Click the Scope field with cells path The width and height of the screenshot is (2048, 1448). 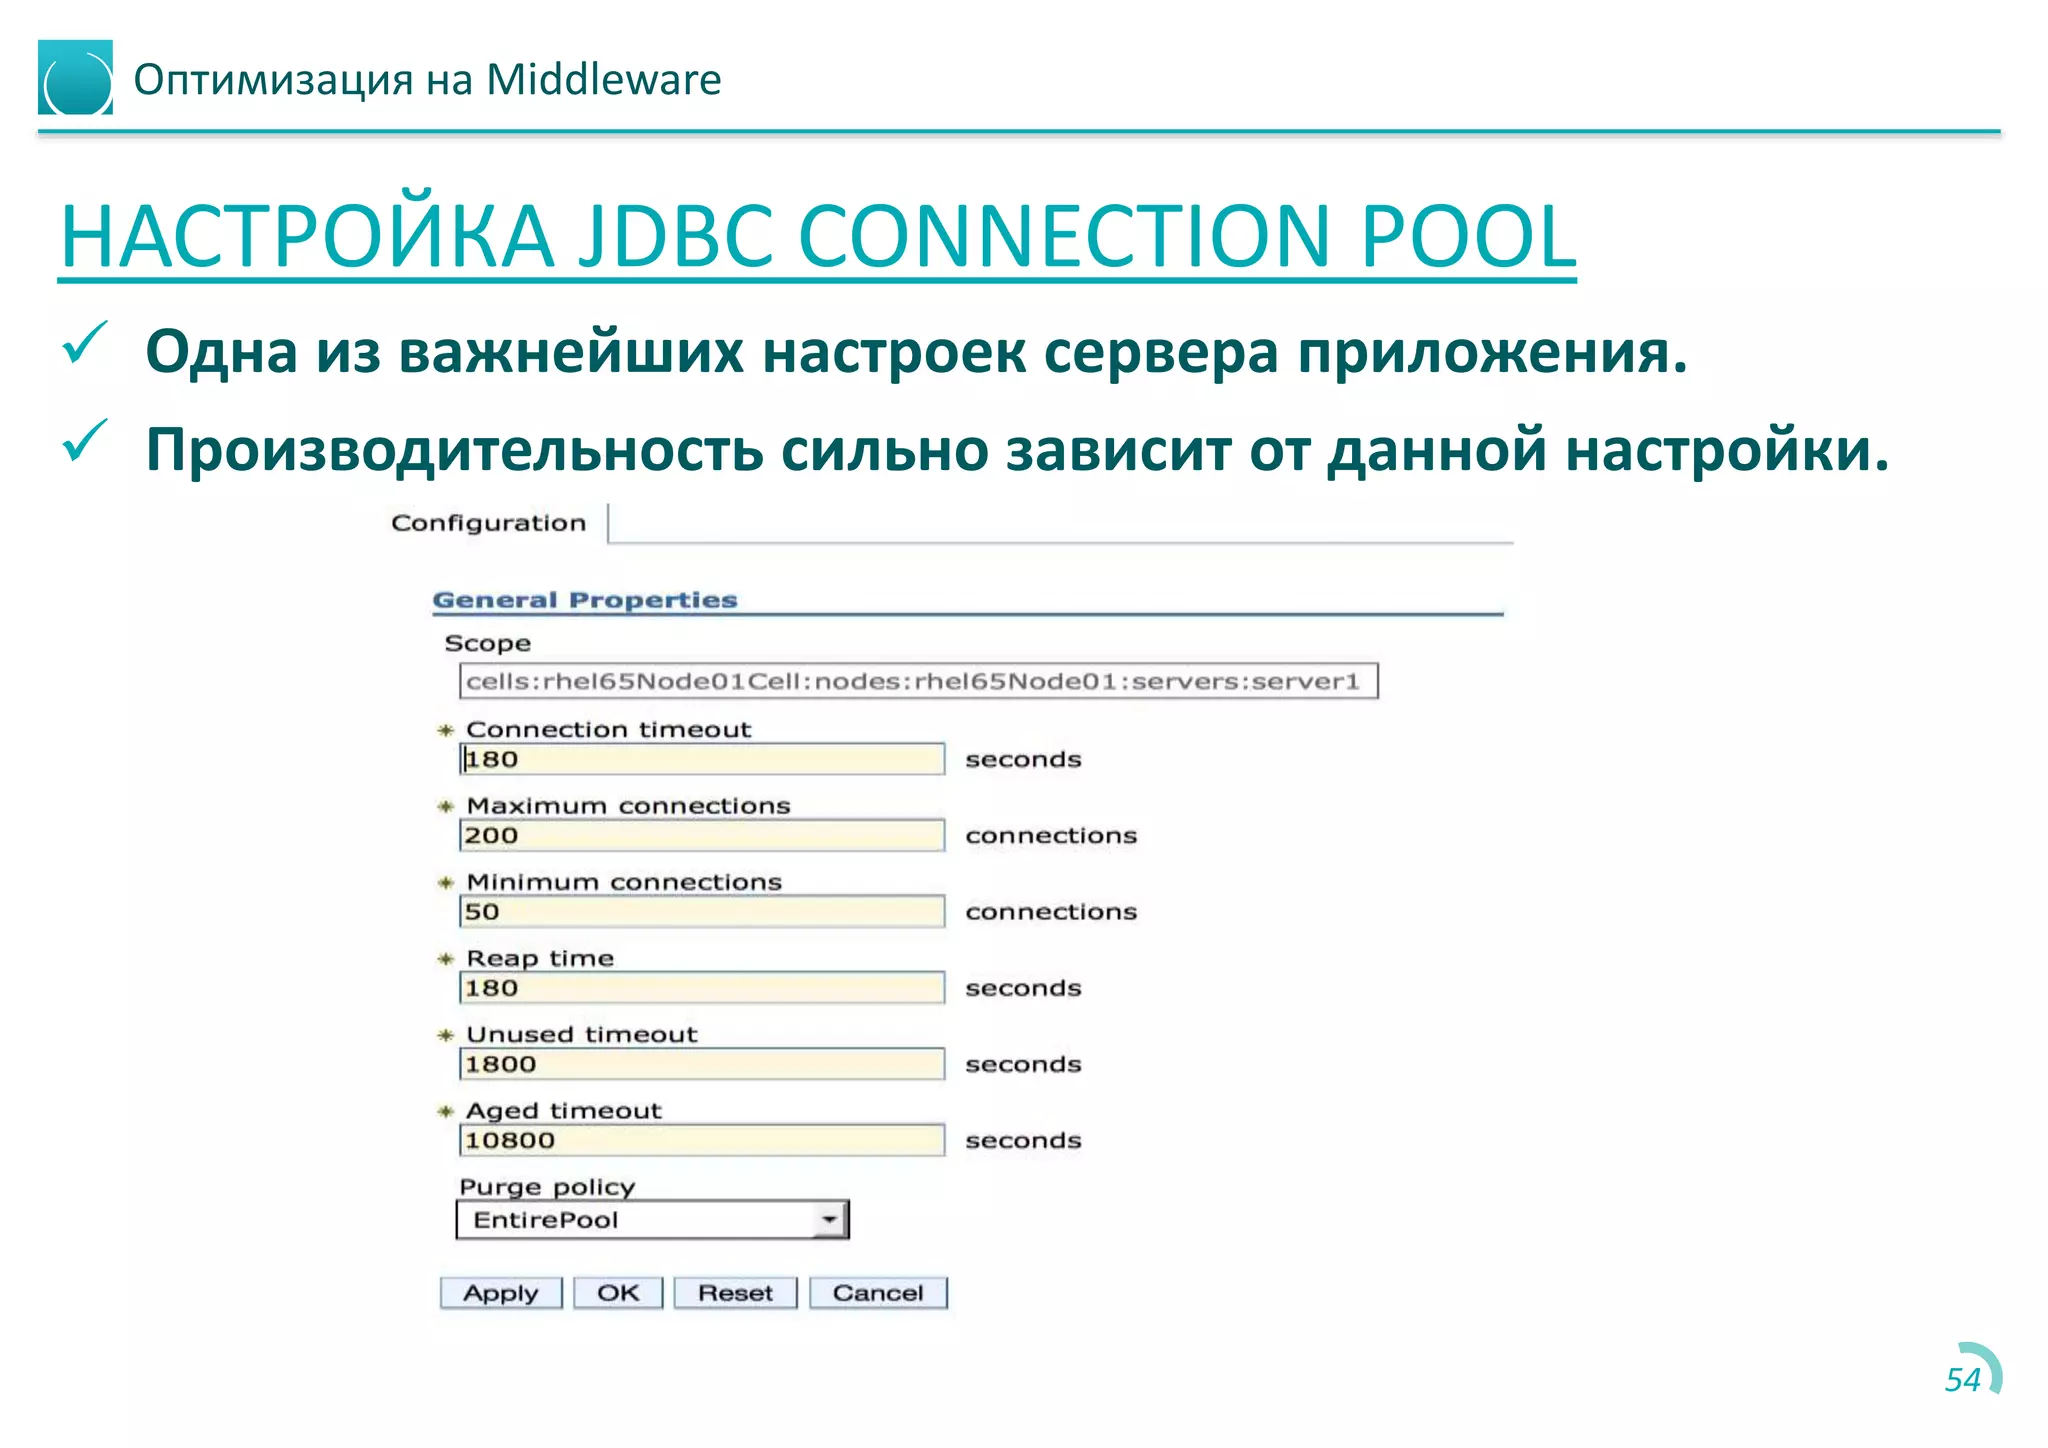tap(918, 681)
